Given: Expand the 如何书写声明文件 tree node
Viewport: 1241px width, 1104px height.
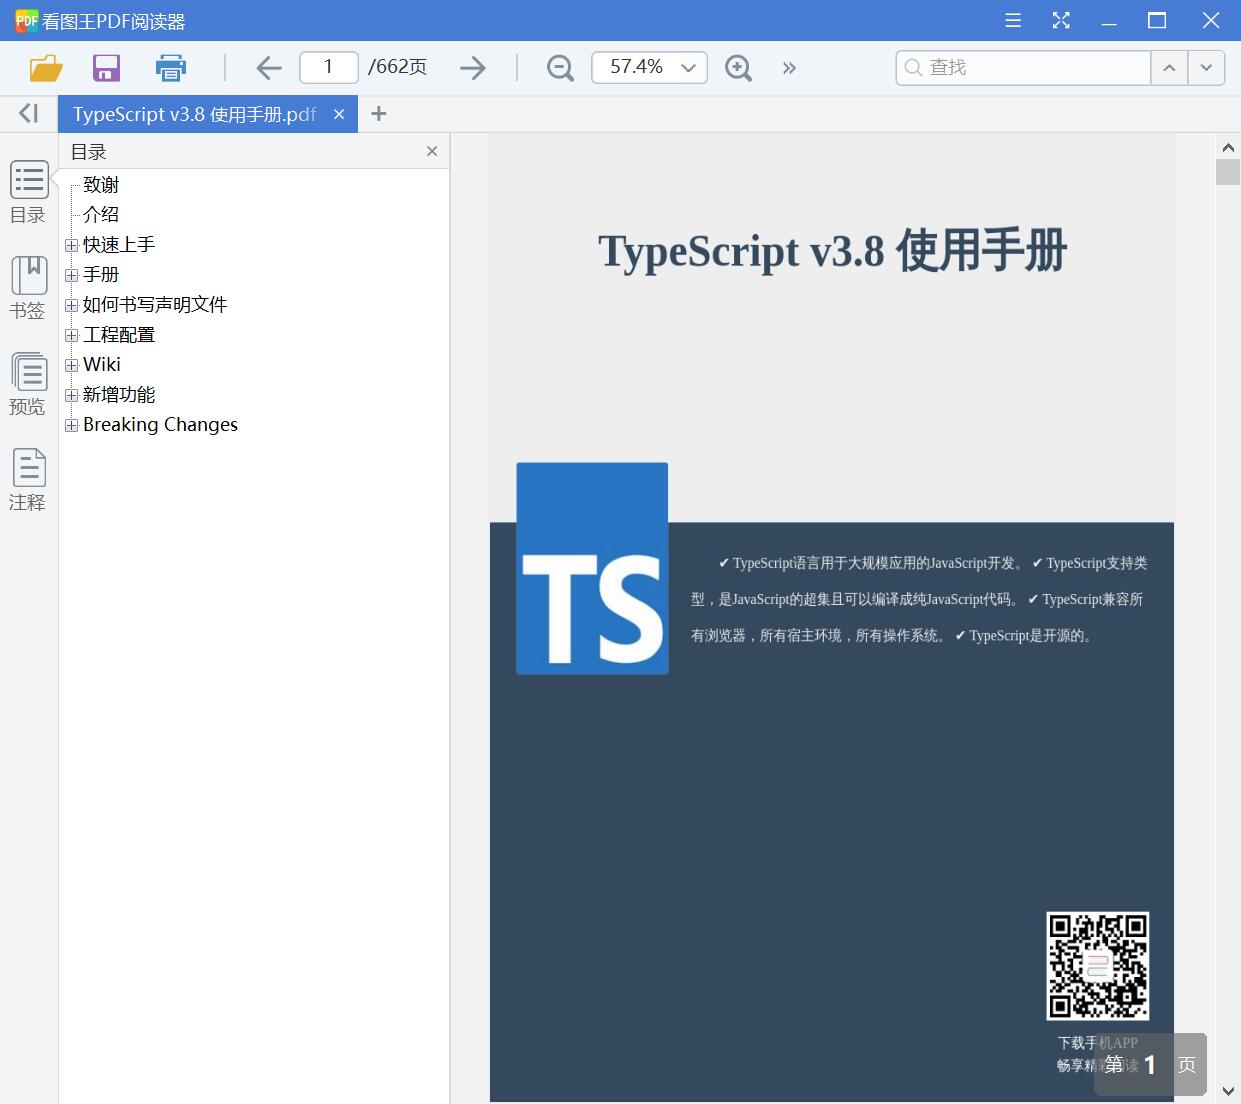Looking at the screenshot, I should 71,305.
